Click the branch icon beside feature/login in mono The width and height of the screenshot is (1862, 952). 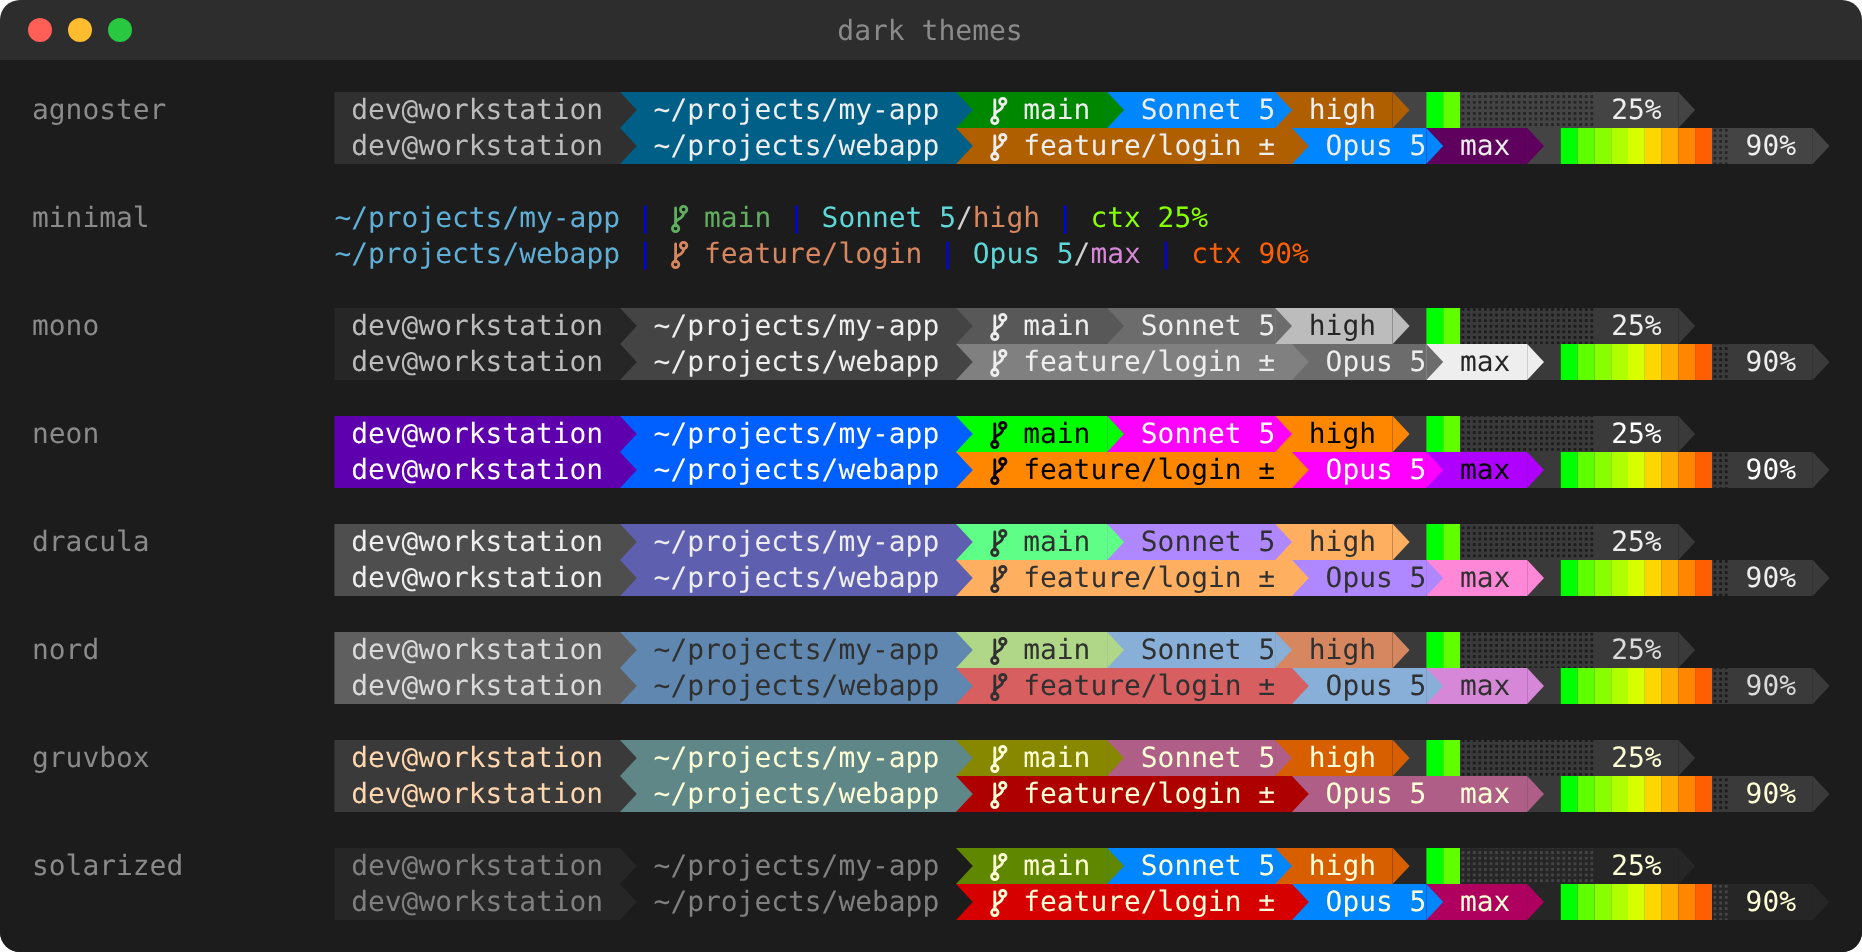pyautogui.click(x=998, y=362)
